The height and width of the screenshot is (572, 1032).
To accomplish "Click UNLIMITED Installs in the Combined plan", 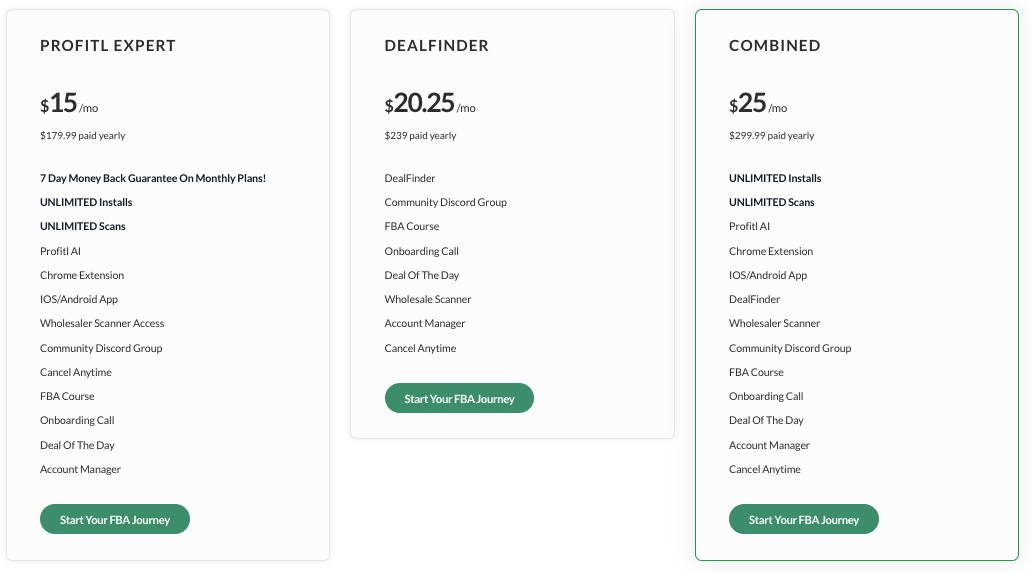I will (x=775, y=178).
